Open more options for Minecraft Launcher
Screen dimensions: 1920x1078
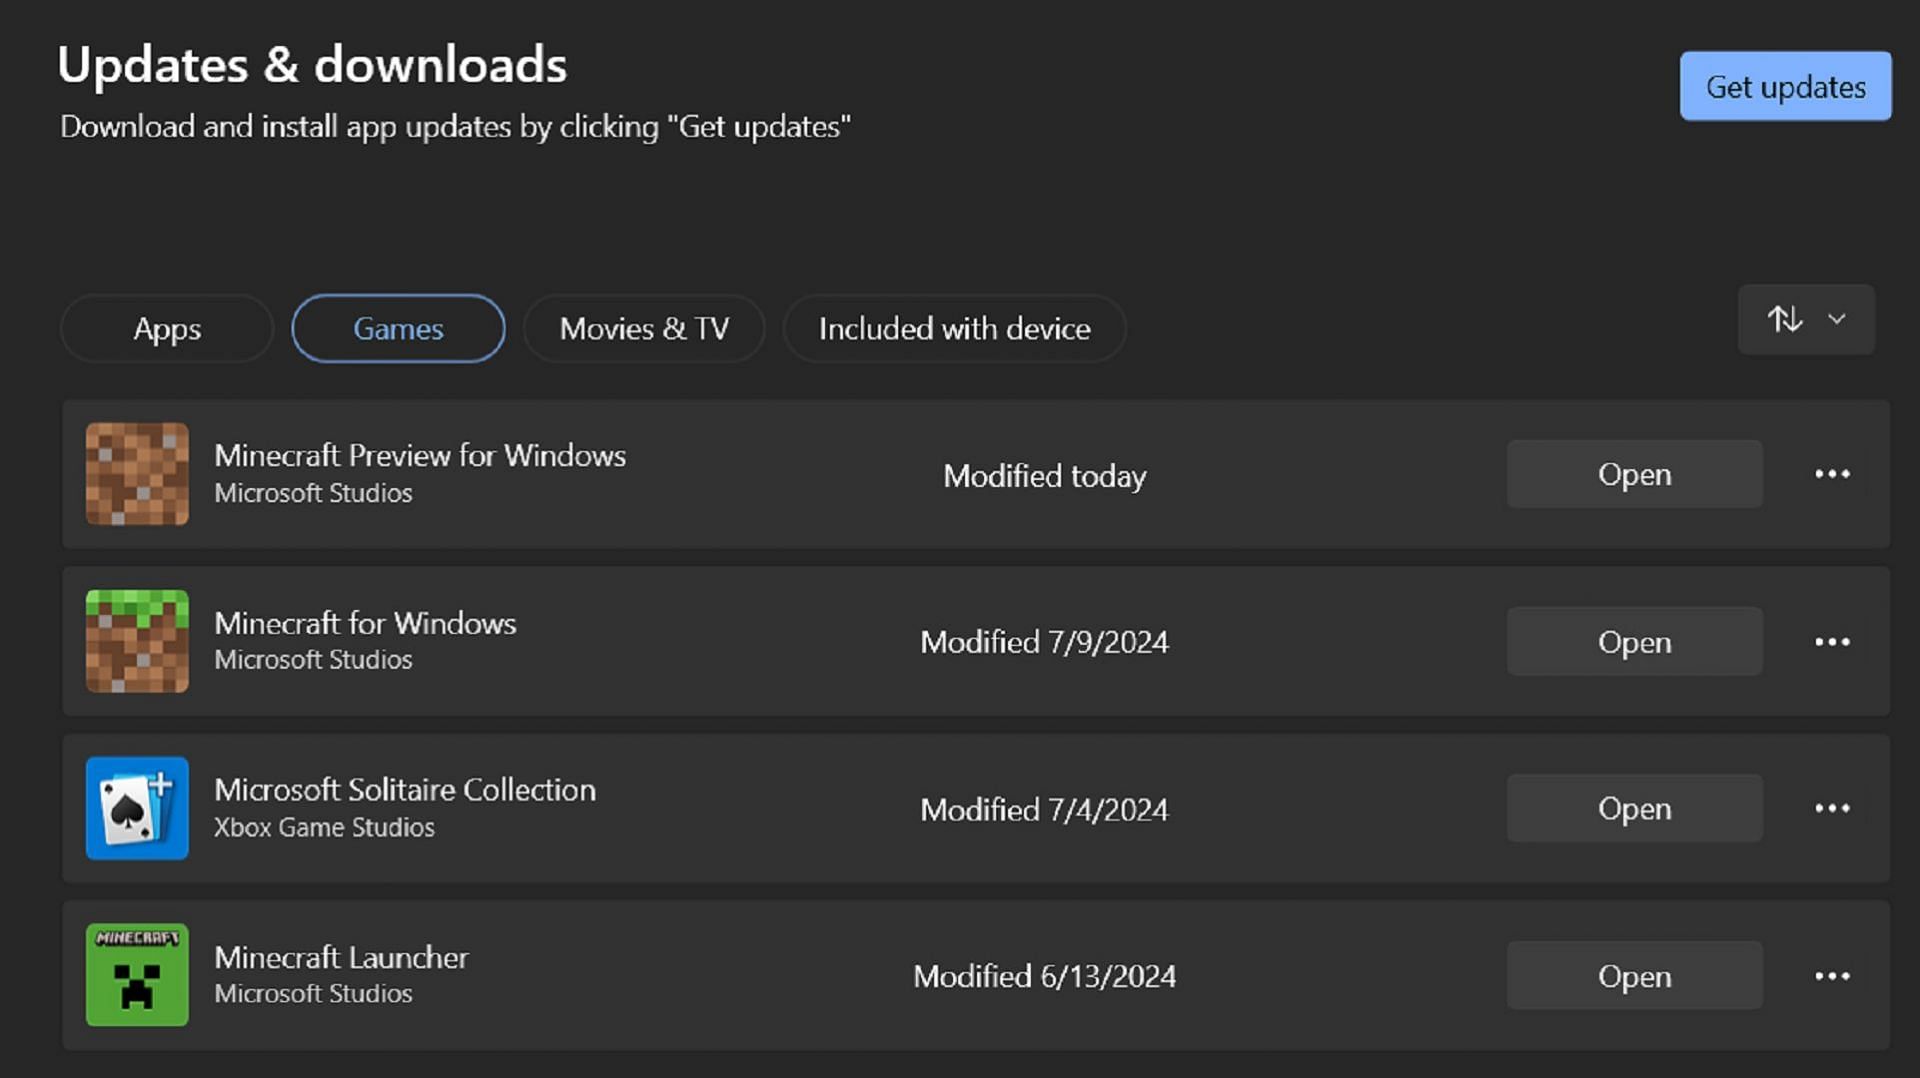pyautogui.click(x=1832, y=976)
